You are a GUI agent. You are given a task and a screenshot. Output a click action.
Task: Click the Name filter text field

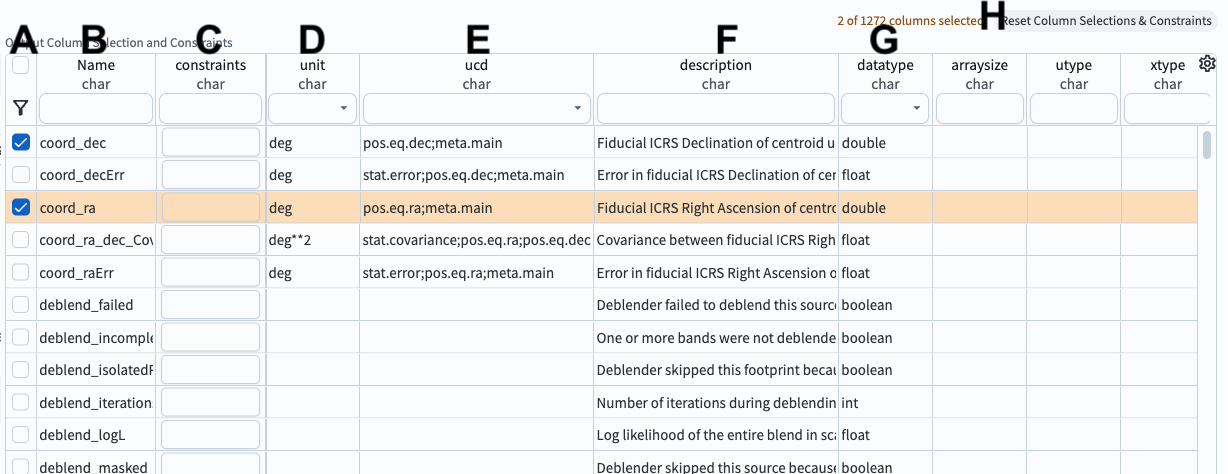pyautogui.click(x=96, y=108)
